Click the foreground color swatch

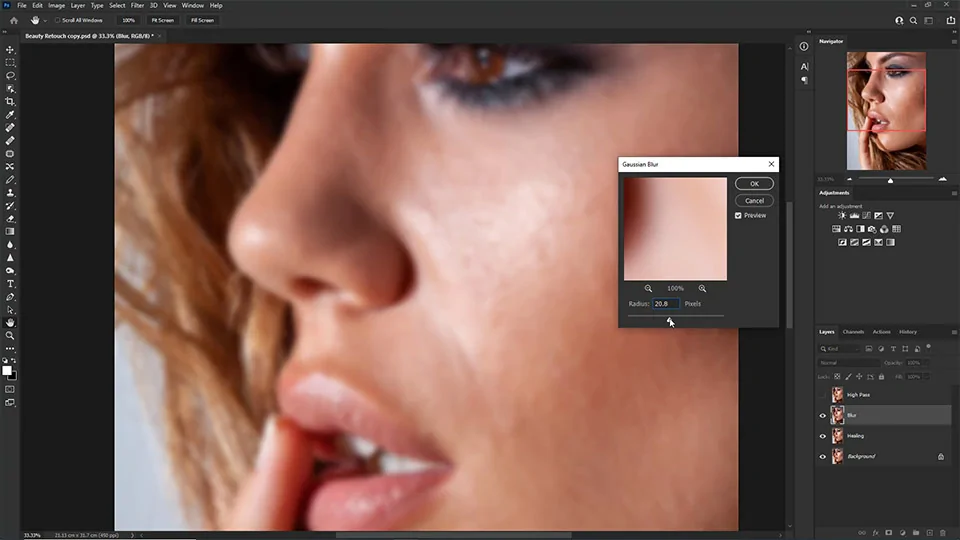pyautogui.click(x=7, y=370)
